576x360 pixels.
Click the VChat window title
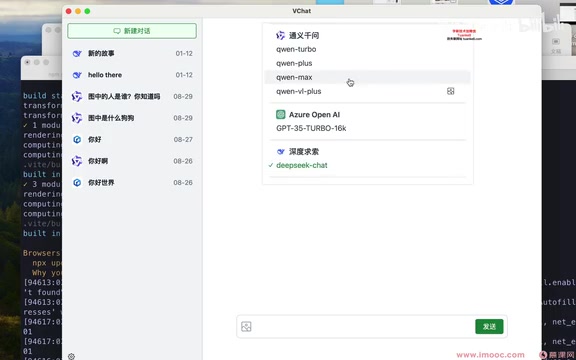(302, 11)
